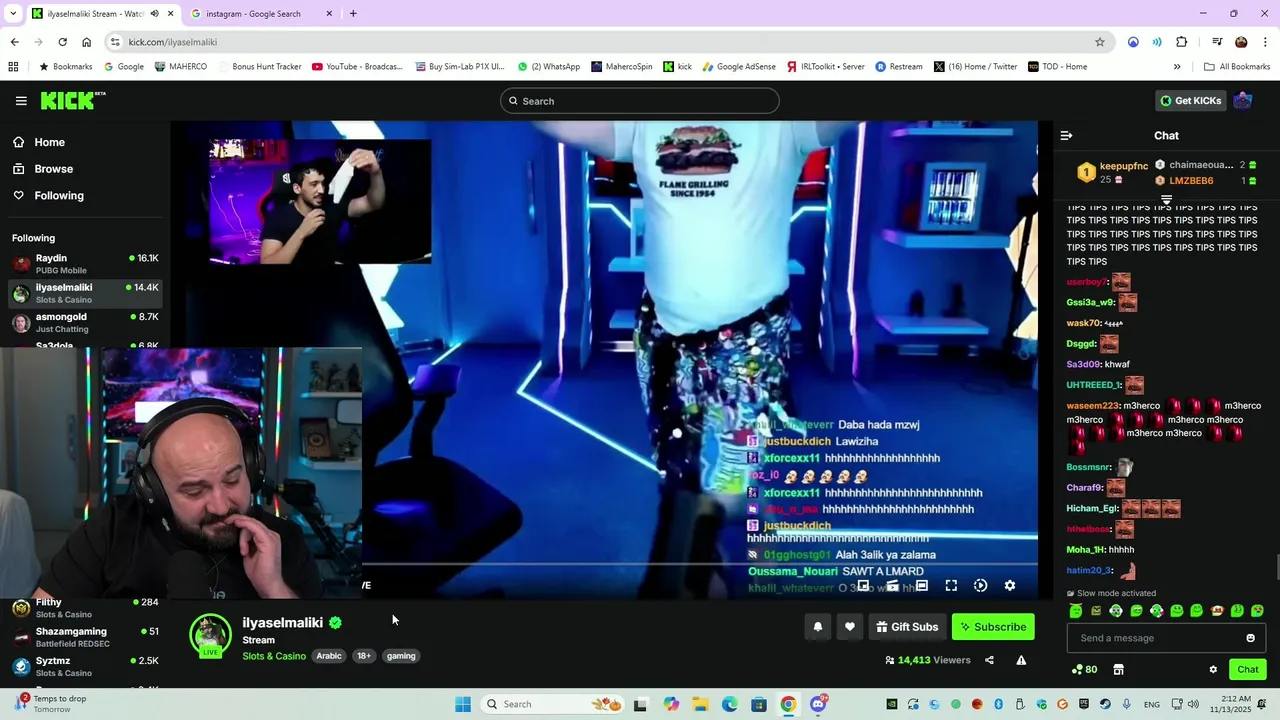Click the Get KICKs button
The height and width of the screenshot is (720, 1280).
point(1190,101)
